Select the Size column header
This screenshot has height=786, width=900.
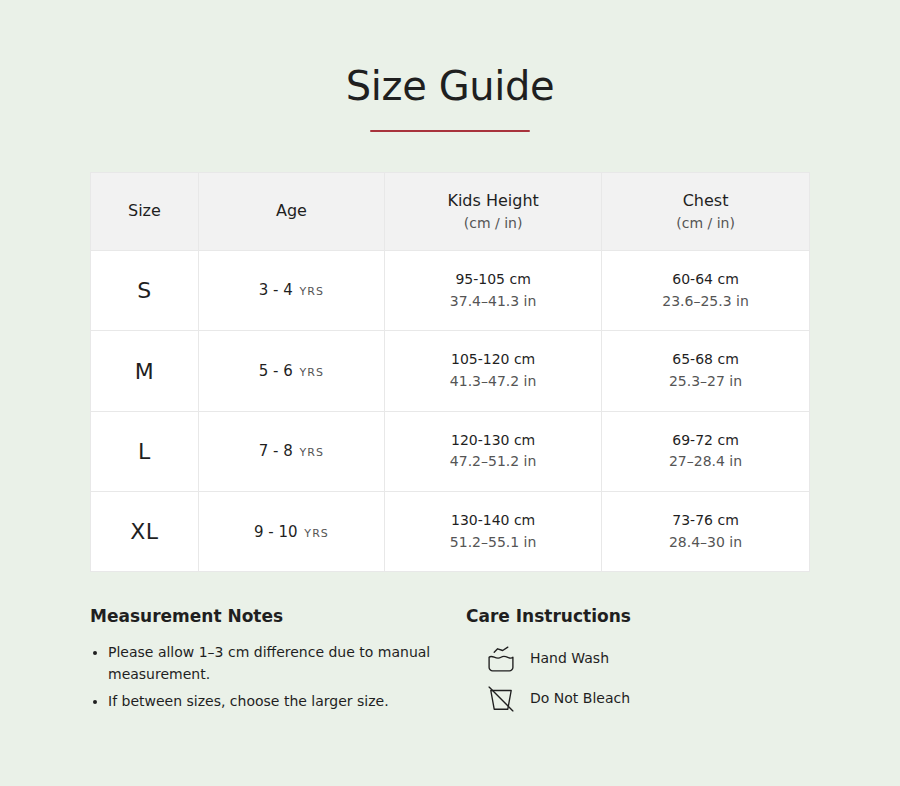pyautogui.click(x=145, y=211)
